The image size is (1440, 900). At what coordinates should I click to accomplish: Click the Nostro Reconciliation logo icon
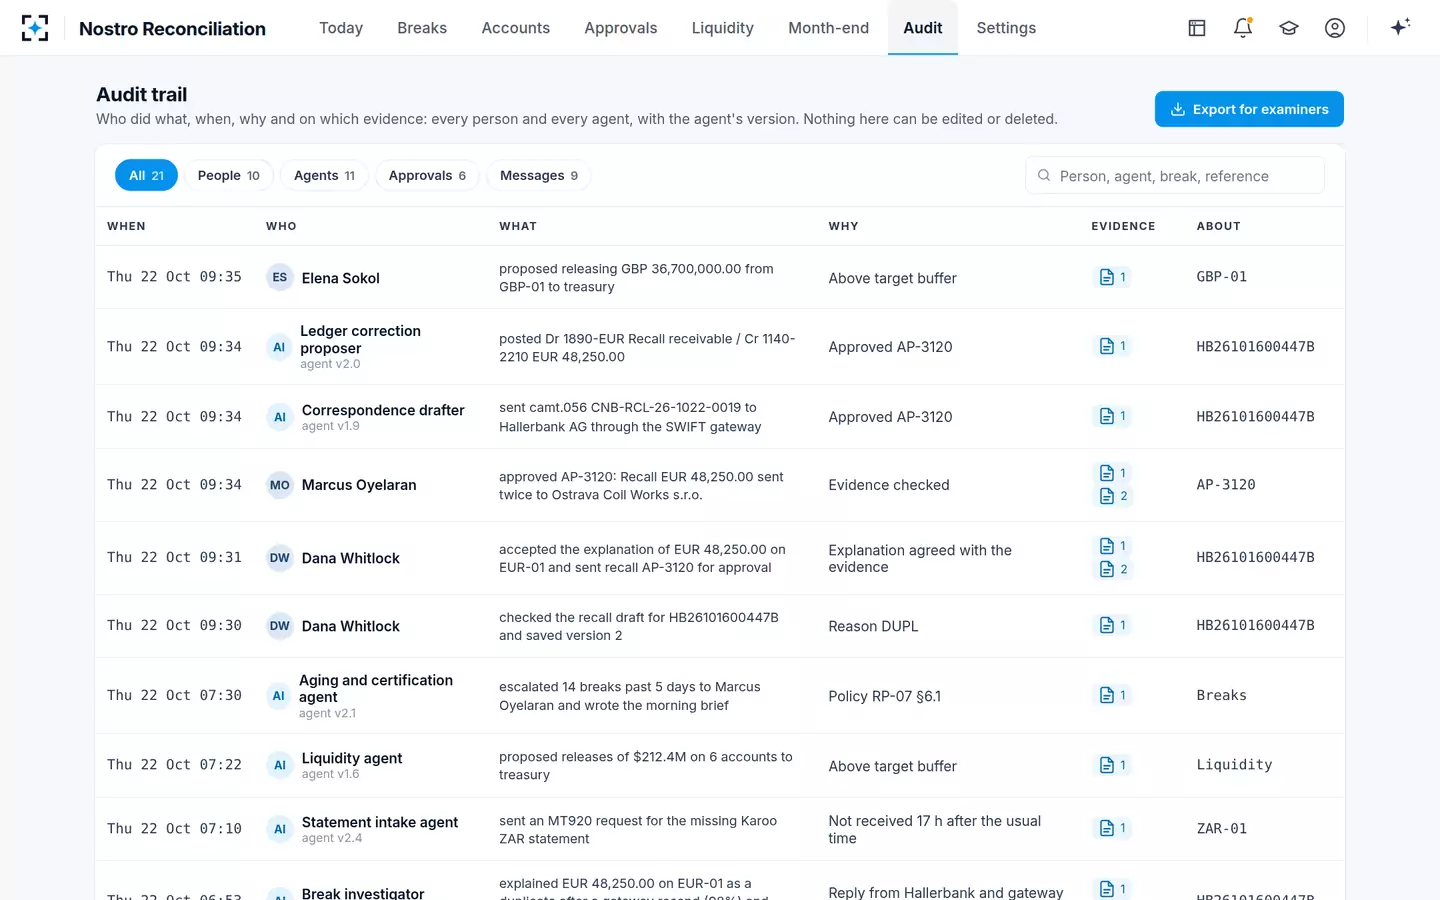coord(35,28)
